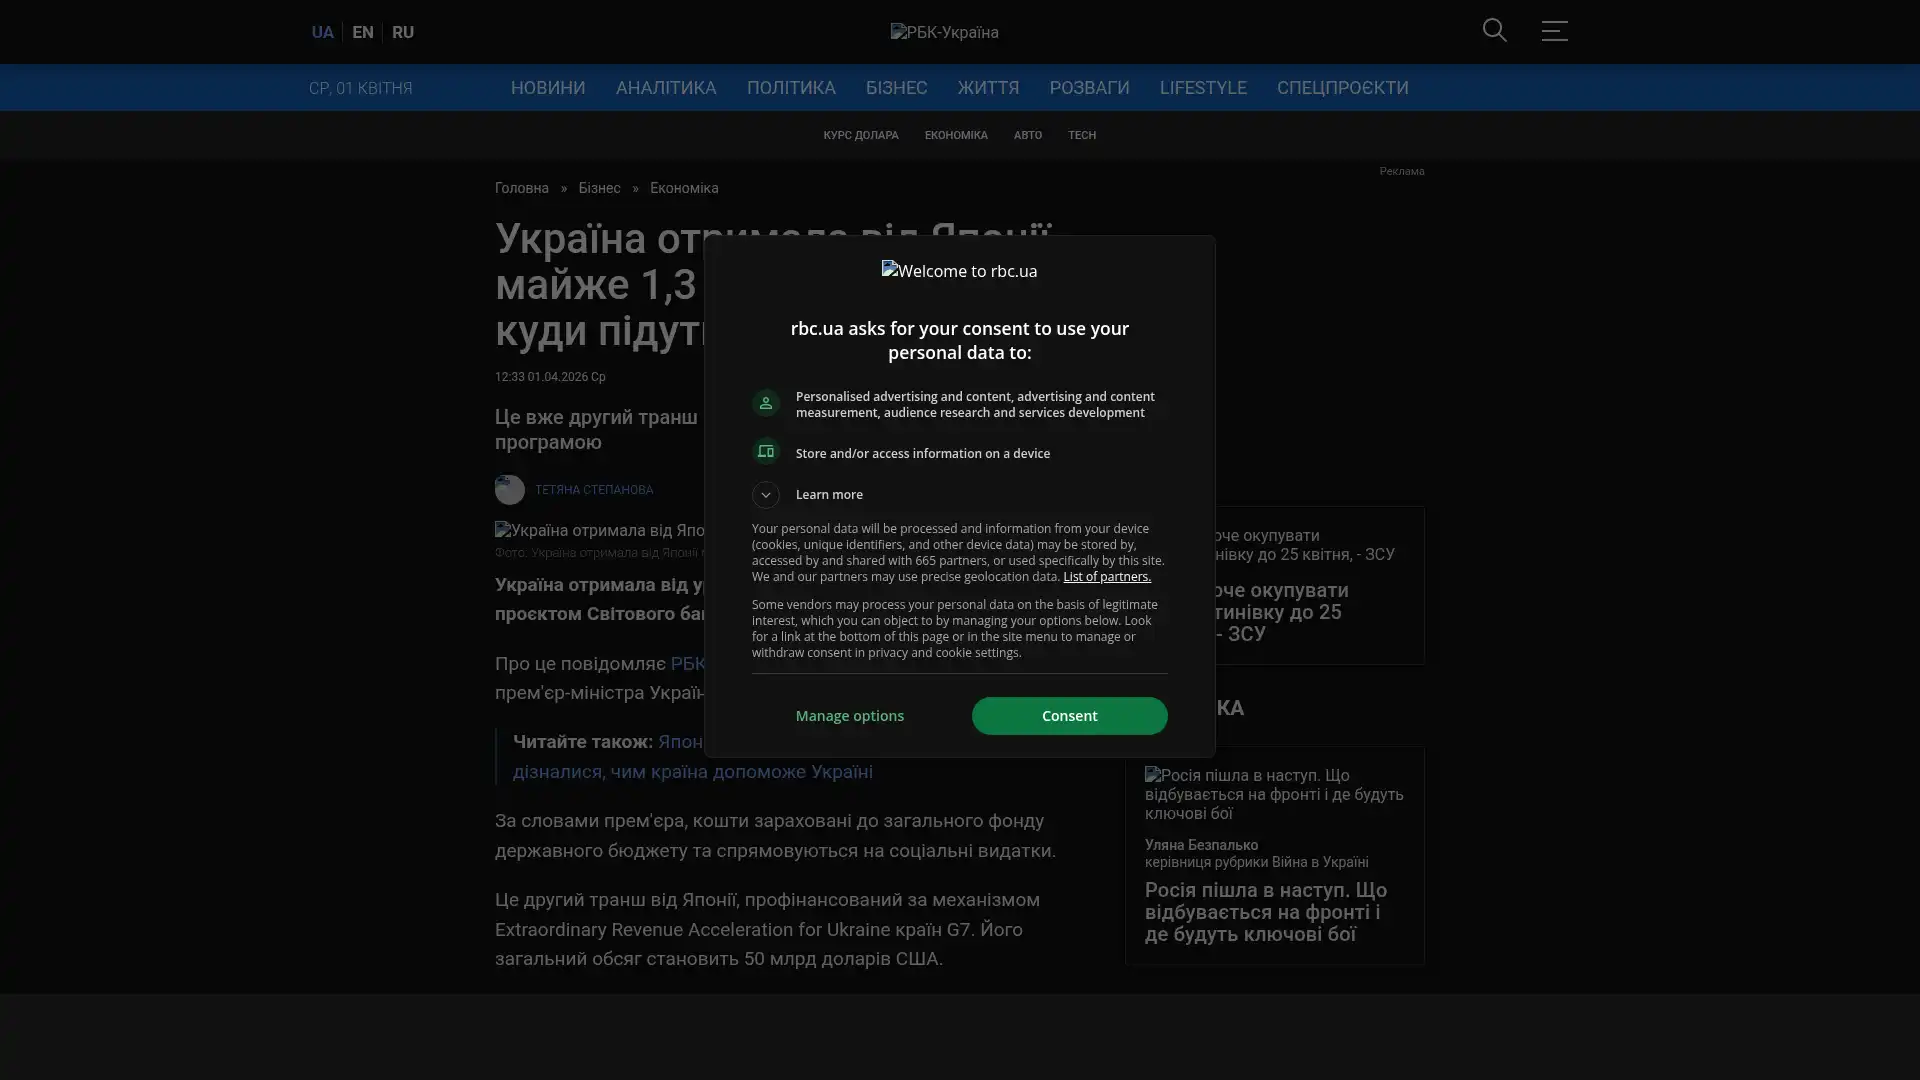Screen dimensions: 1920x1080
Task: Click the Welcome to rbc.ua logo
Action: (959, 271)
